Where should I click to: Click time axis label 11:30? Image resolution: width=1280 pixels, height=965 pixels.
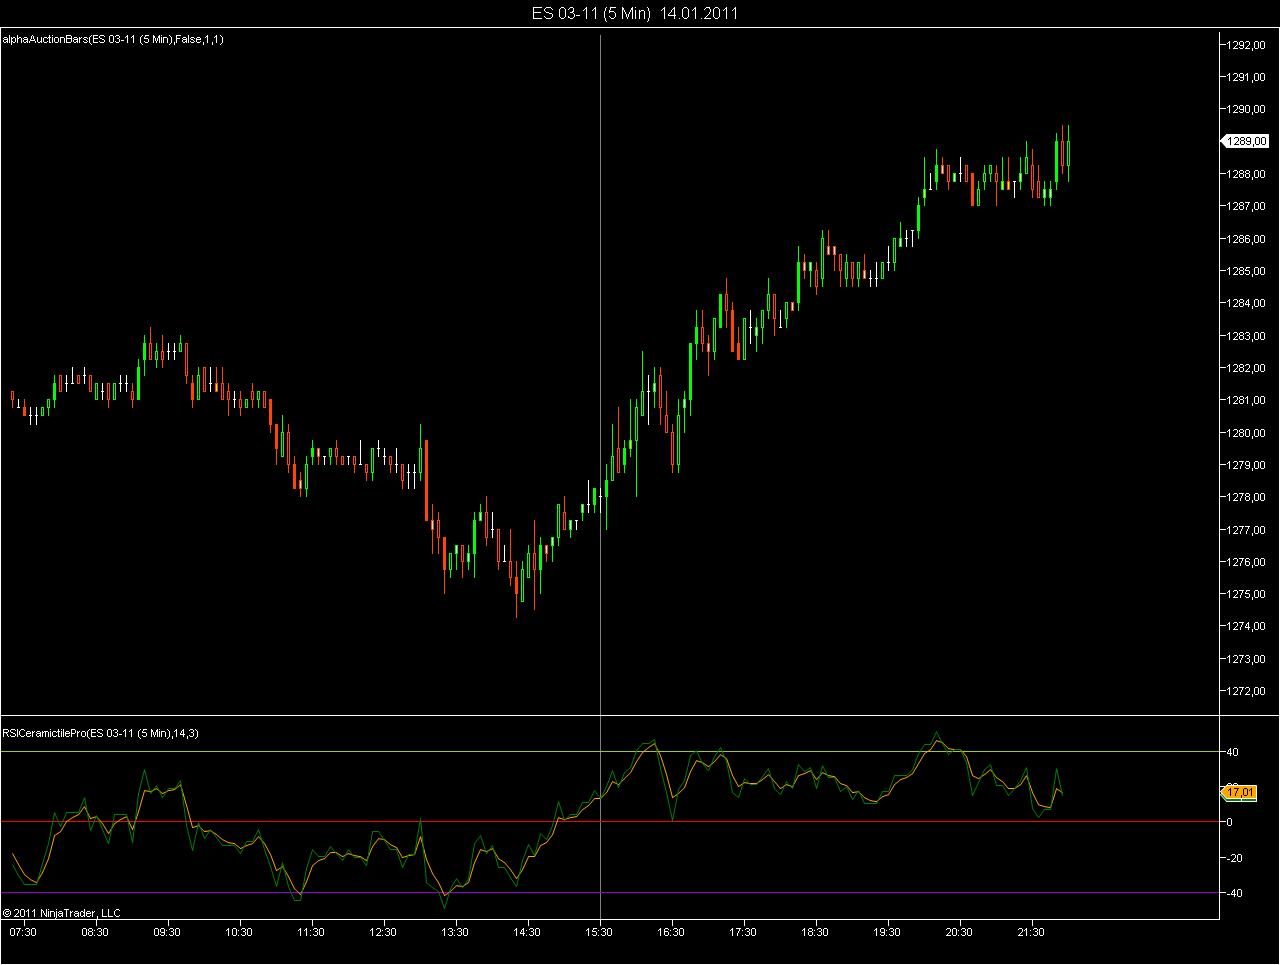(x=311, y=932)
